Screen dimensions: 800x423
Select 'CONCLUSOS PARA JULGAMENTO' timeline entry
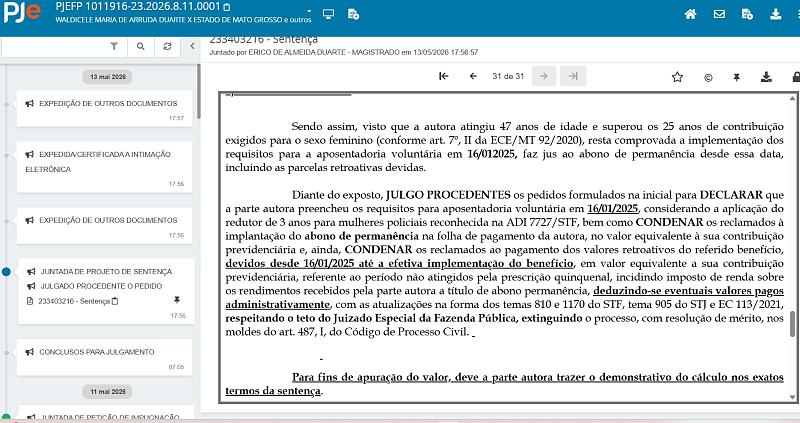pos(96,352)
